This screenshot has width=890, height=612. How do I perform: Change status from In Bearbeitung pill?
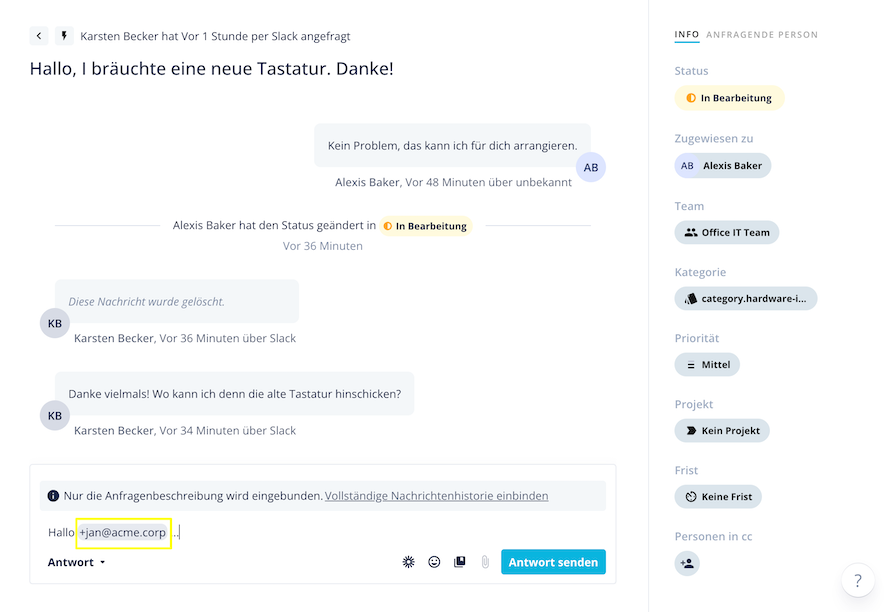pos(729,98)
